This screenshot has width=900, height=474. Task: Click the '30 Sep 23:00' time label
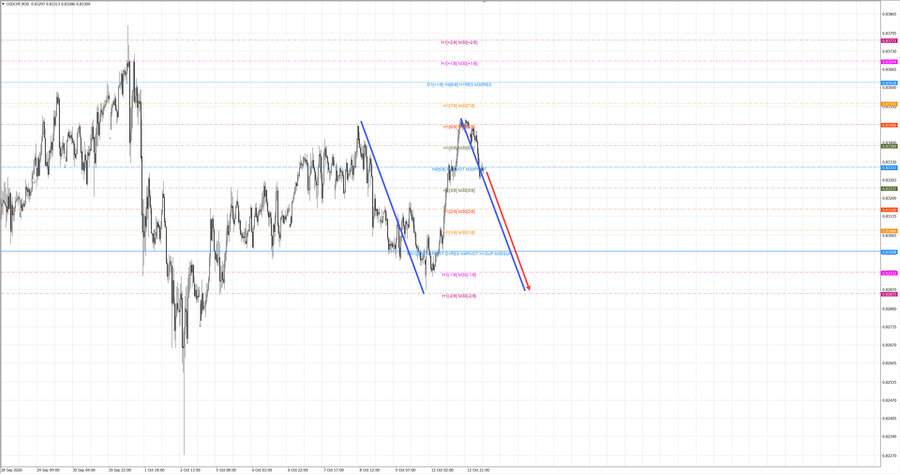pyautogui.click(x=119, y=470)
